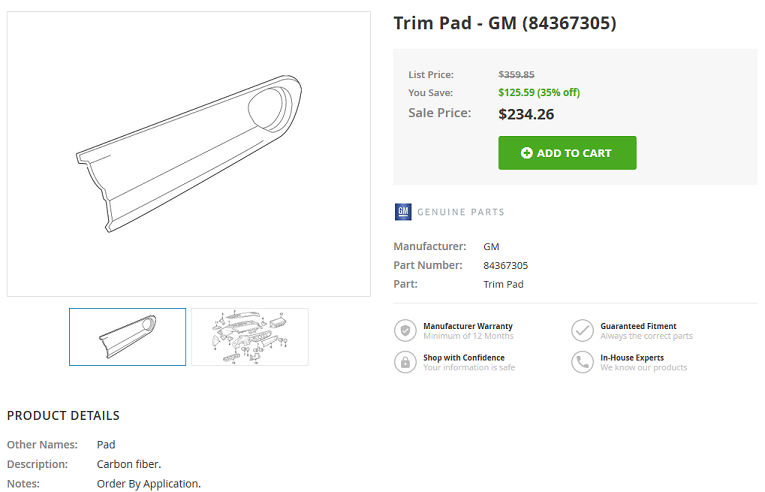Click the $234.26 sale price
The width and height of the screenshot is (765, 492).
pos(526,114)
